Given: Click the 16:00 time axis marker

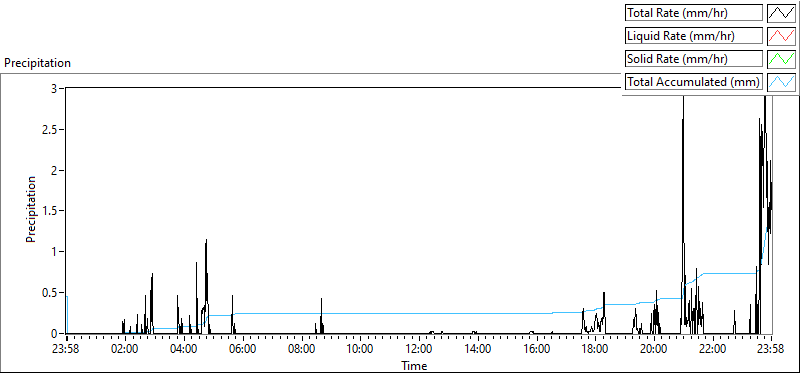Looking at the screenshot, I should pos(537,350).
